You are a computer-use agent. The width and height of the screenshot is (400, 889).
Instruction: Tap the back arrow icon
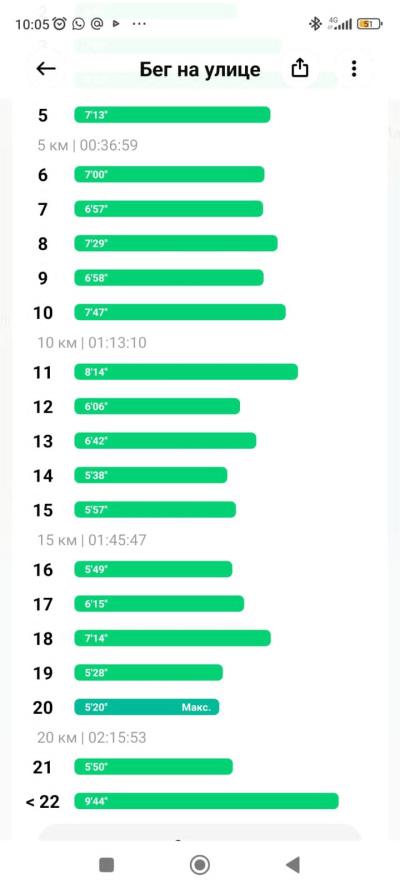(x=46, y=69)
